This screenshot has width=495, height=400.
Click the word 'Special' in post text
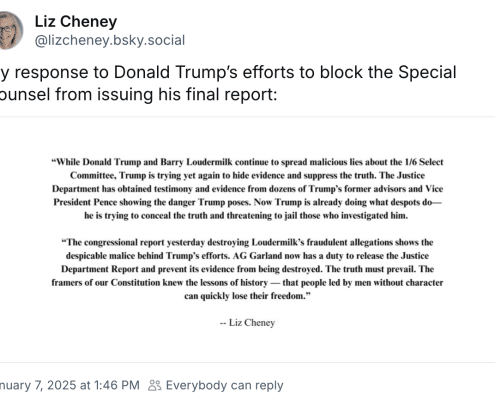pyautogui.click(x=427, y=72)
